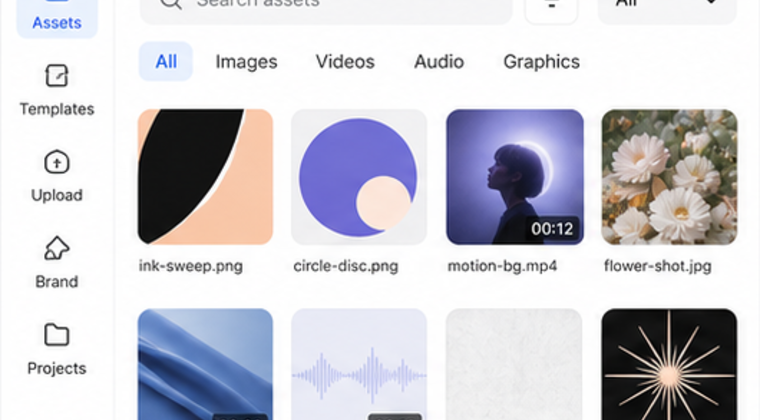Click the Projects label in sidebar

pos(57,368)
